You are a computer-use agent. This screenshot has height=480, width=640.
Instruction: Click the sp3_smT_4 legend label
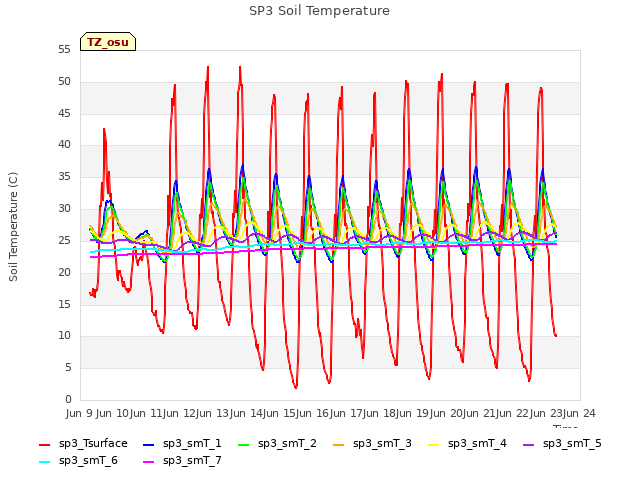tap(477, 444)
